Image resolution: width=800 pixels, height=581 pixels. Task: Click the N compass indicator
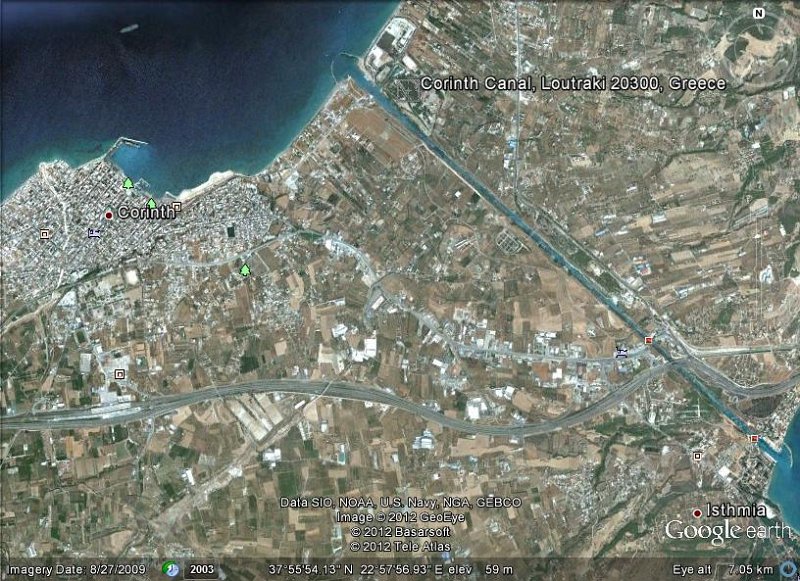[759, 14]
